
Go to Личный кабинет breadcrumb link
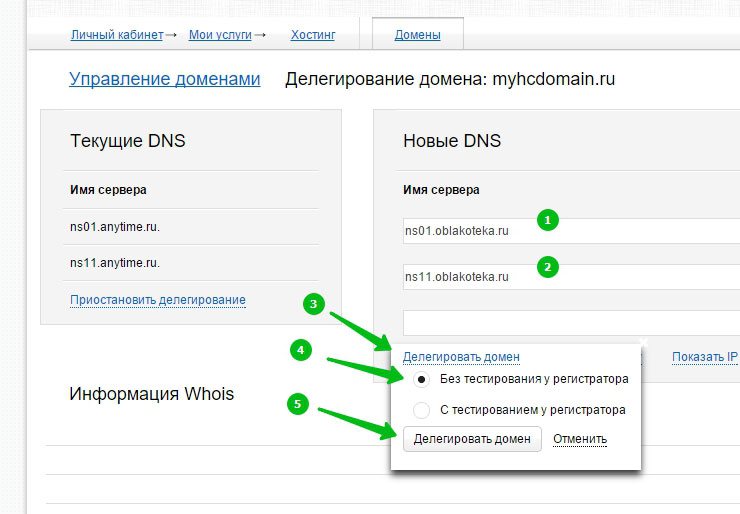[x=116, y=35]
